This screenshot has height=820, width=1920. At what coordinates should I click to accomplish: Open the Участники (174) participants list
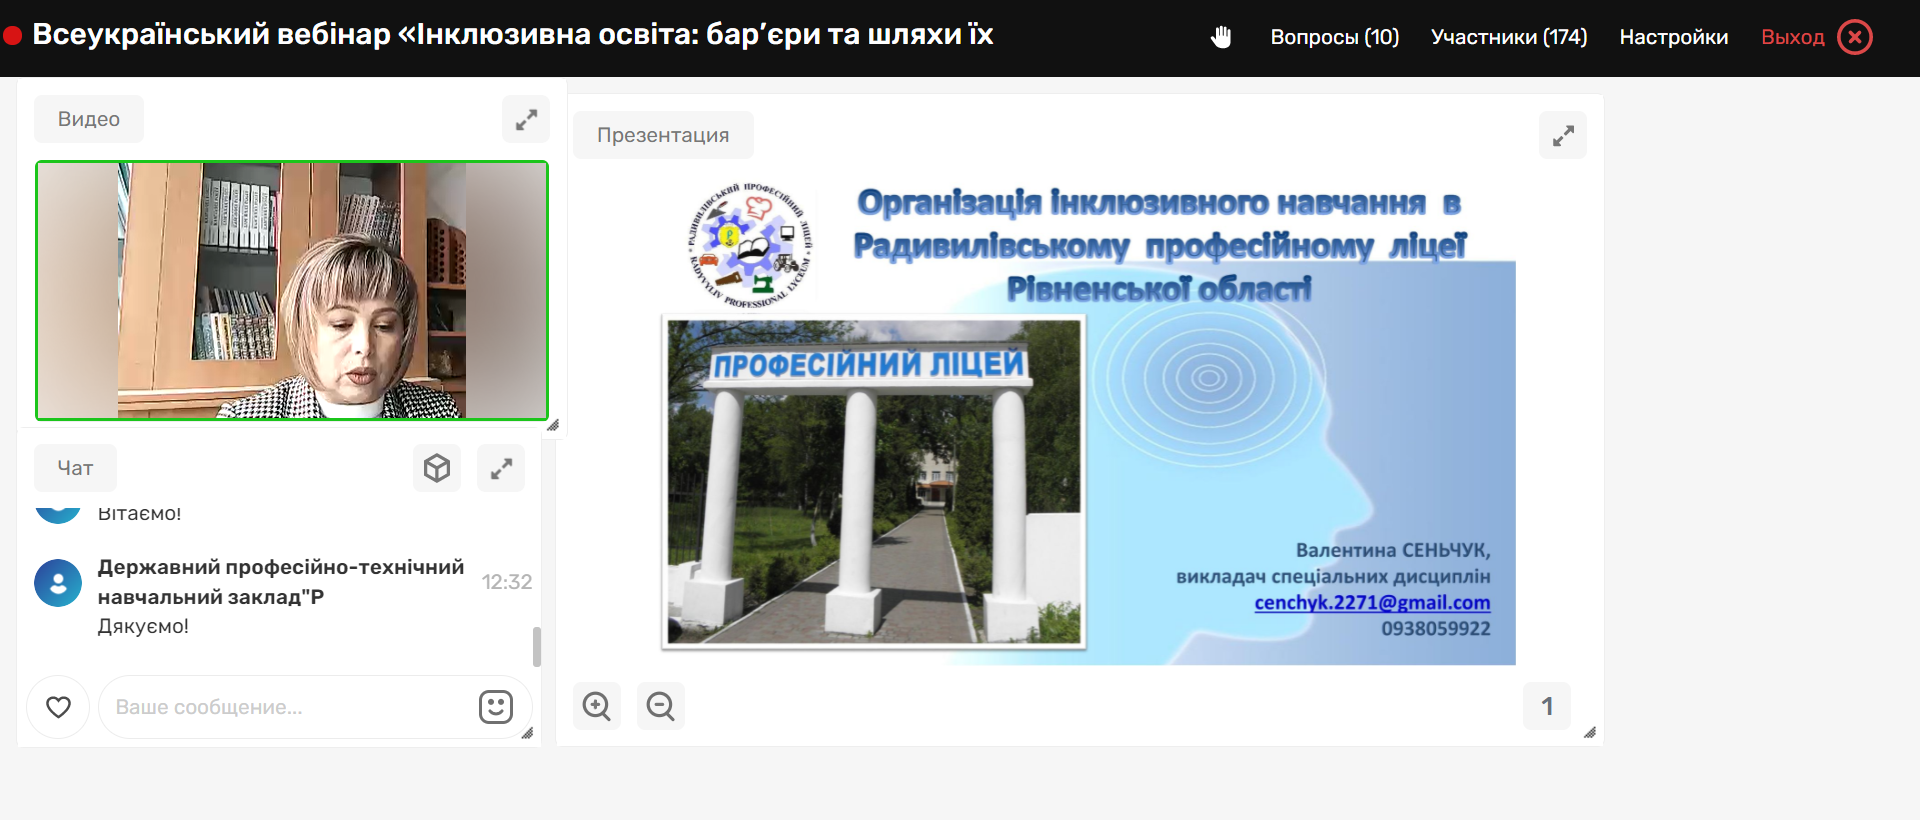click(1508, 37)
